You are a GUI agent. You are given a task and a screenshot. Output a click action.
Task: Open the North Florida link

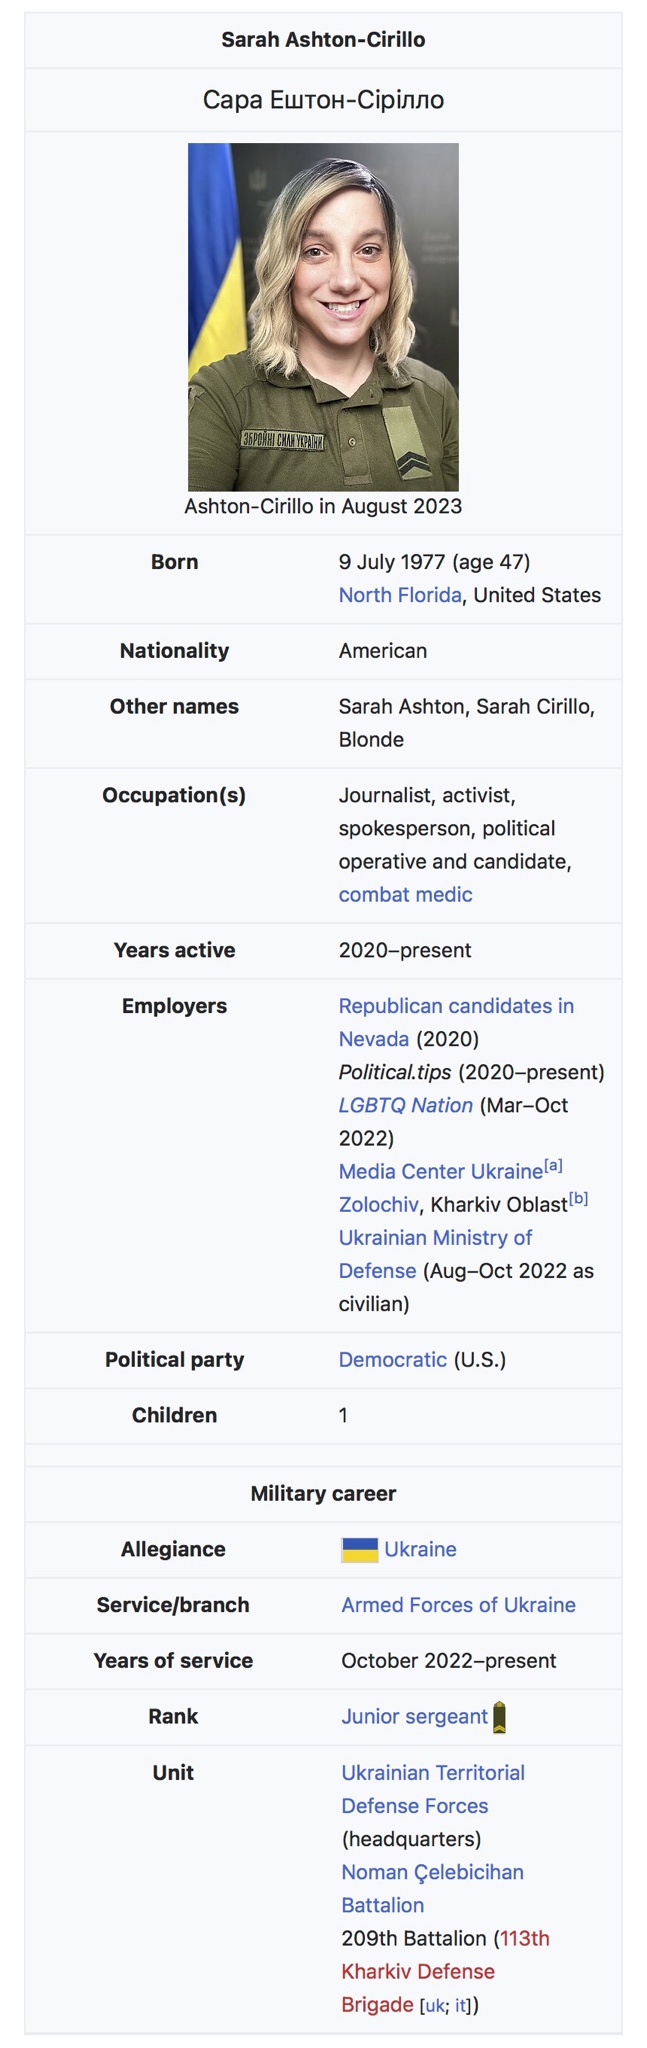click(400, 595)
